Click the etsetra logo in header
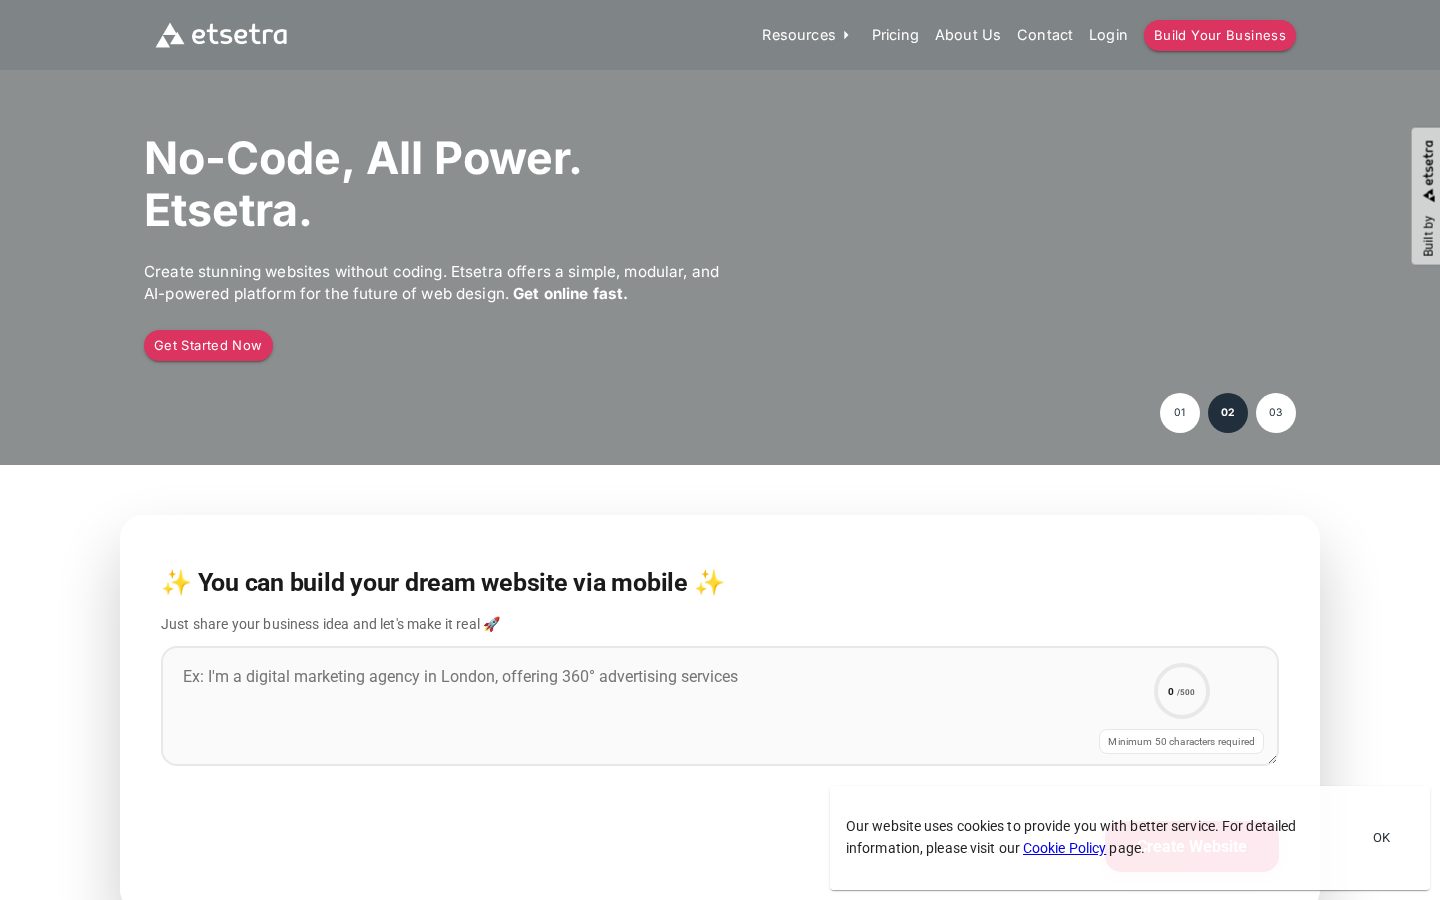The image size is (1440, 900). [x=221, y=35]
